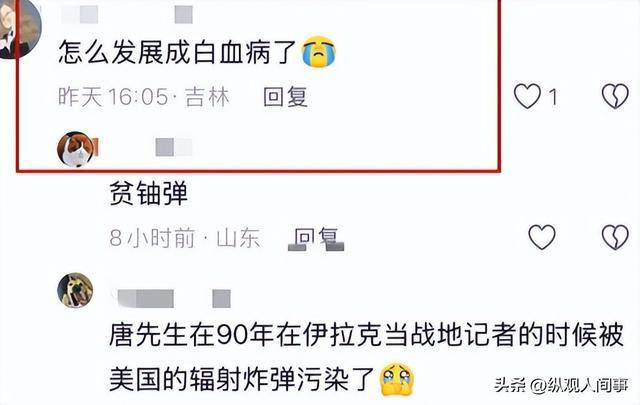Click the 昨天16:05 timestamp
Screen dimensions: 640x405
tap(113, 97)
